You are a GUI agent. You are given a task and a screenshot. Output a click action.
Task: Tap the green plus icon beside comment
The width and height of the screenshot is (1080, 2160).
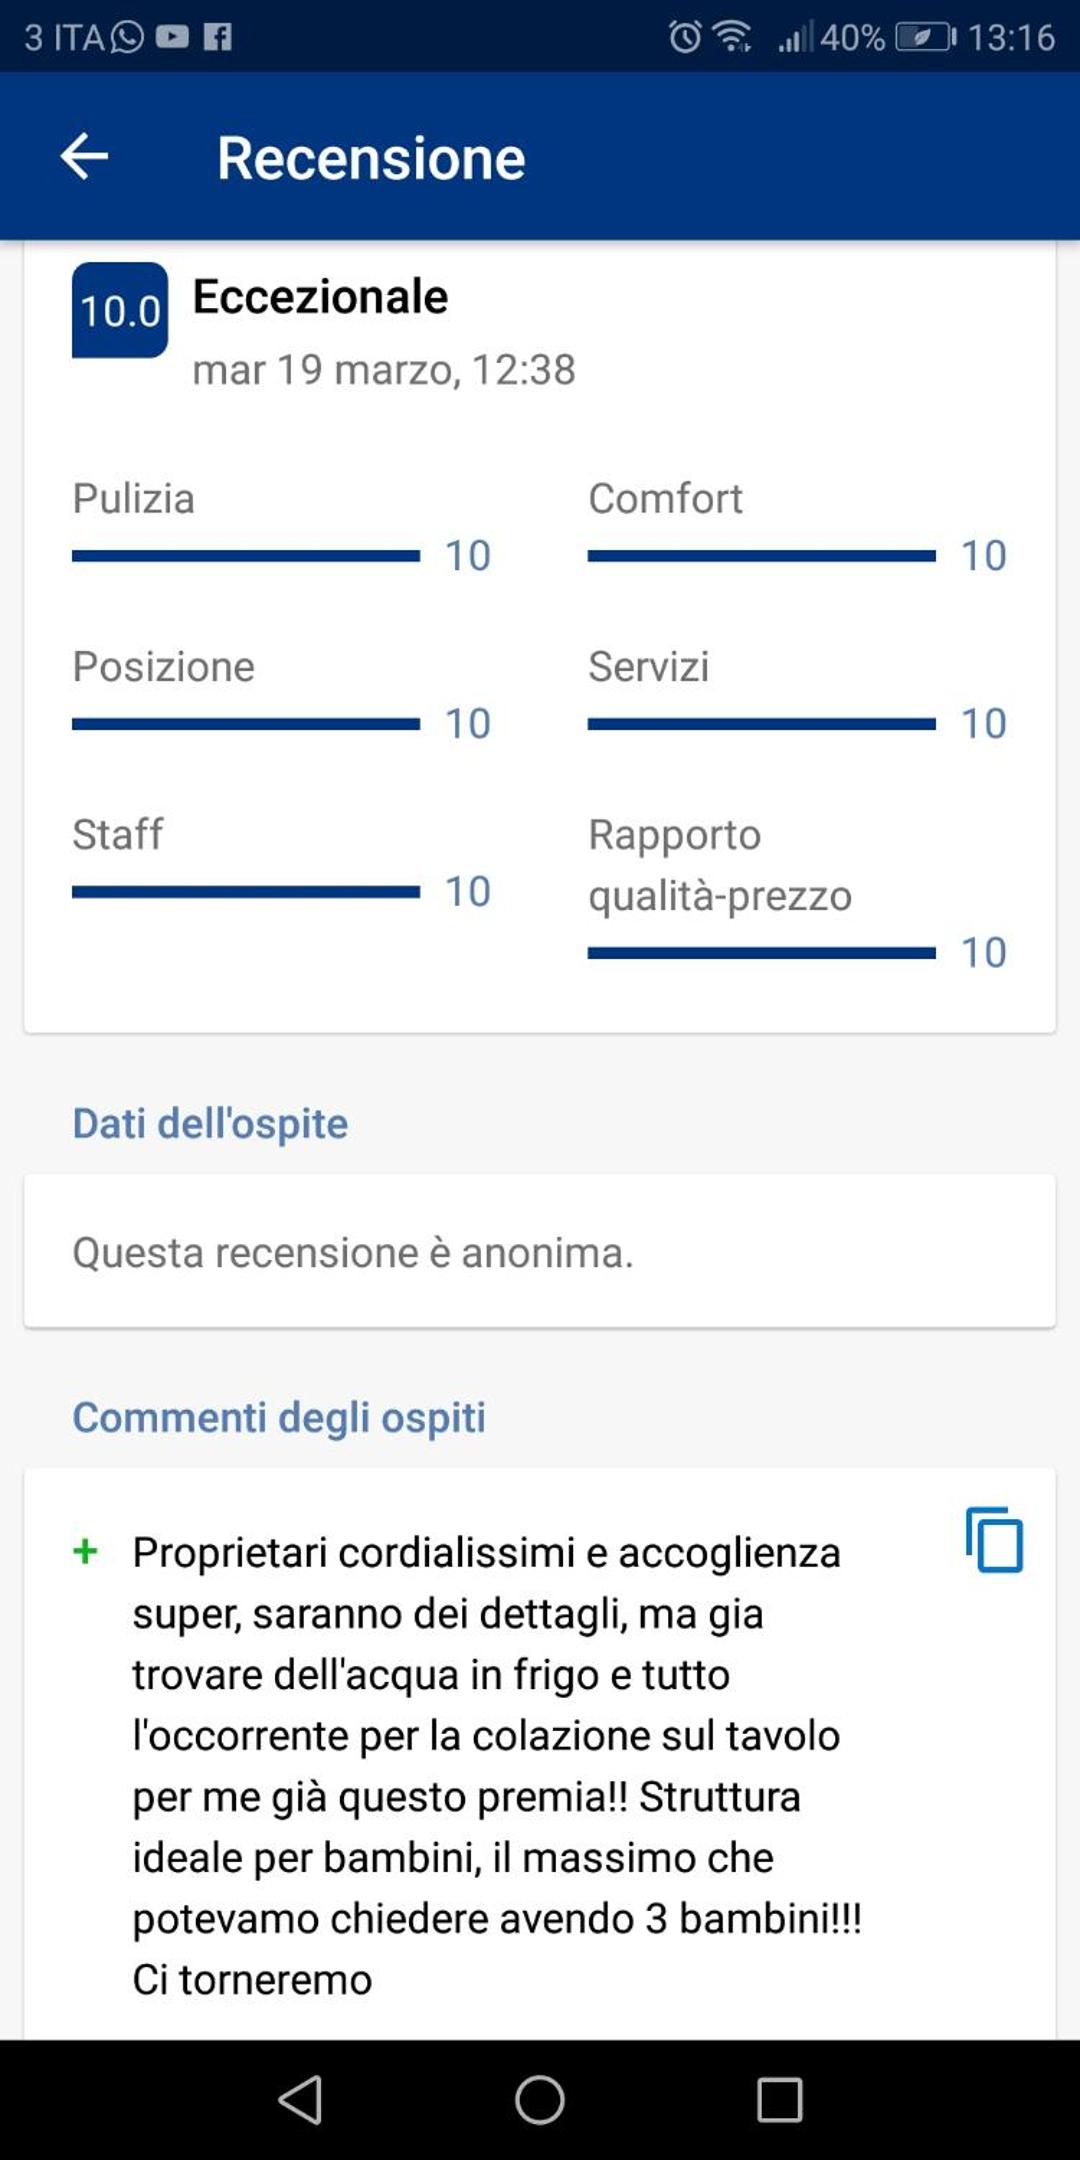(86, 1552)
